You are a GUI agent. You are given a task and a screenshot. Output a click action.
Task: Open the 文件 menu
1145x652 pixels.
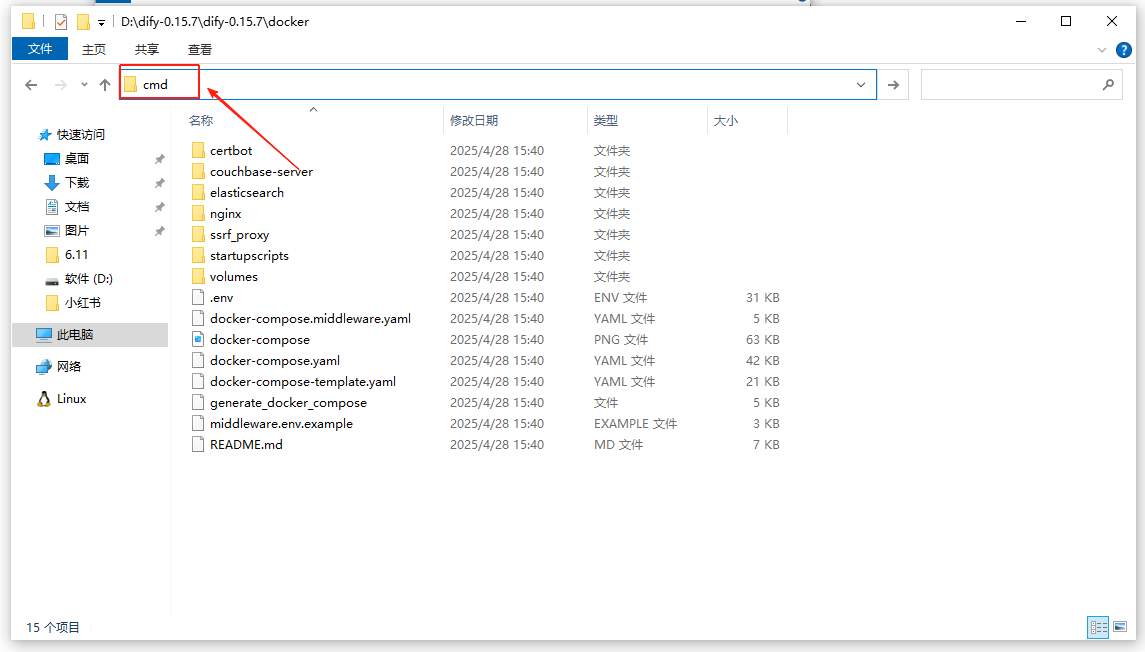click(x=40, y=49)
